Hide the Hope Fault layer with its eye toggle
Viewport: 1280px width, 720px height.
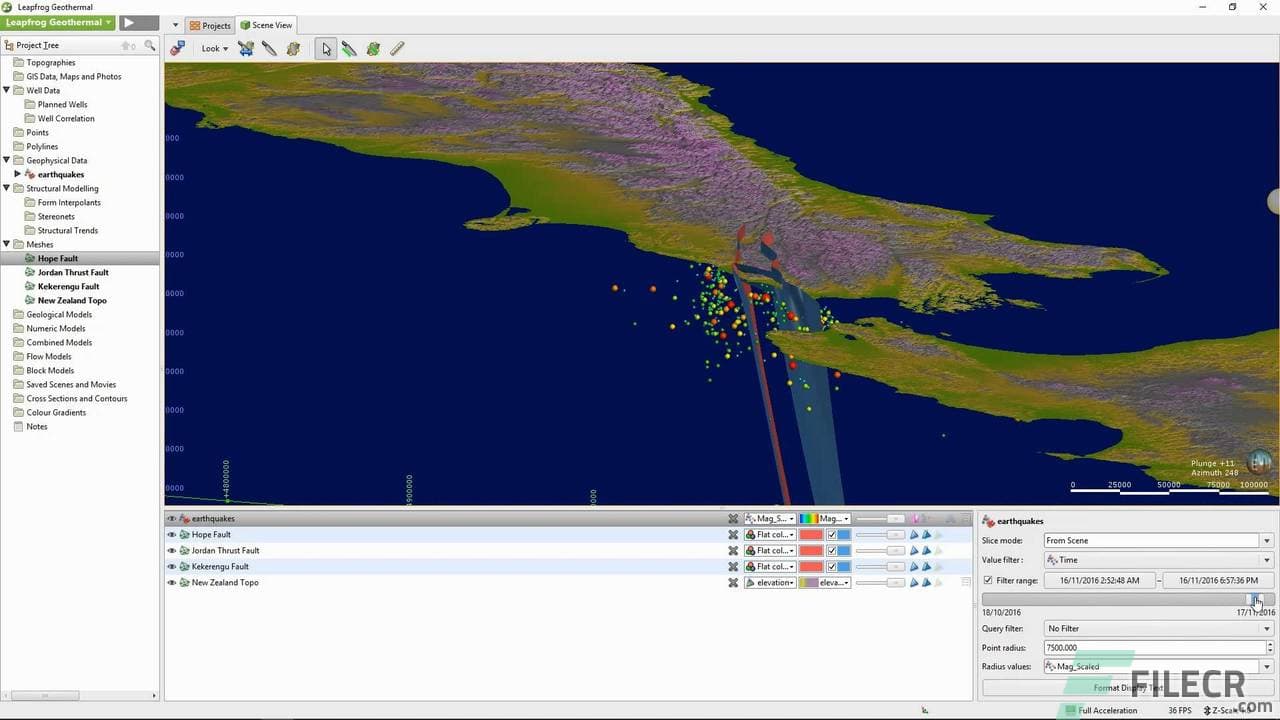coord(171,534)
